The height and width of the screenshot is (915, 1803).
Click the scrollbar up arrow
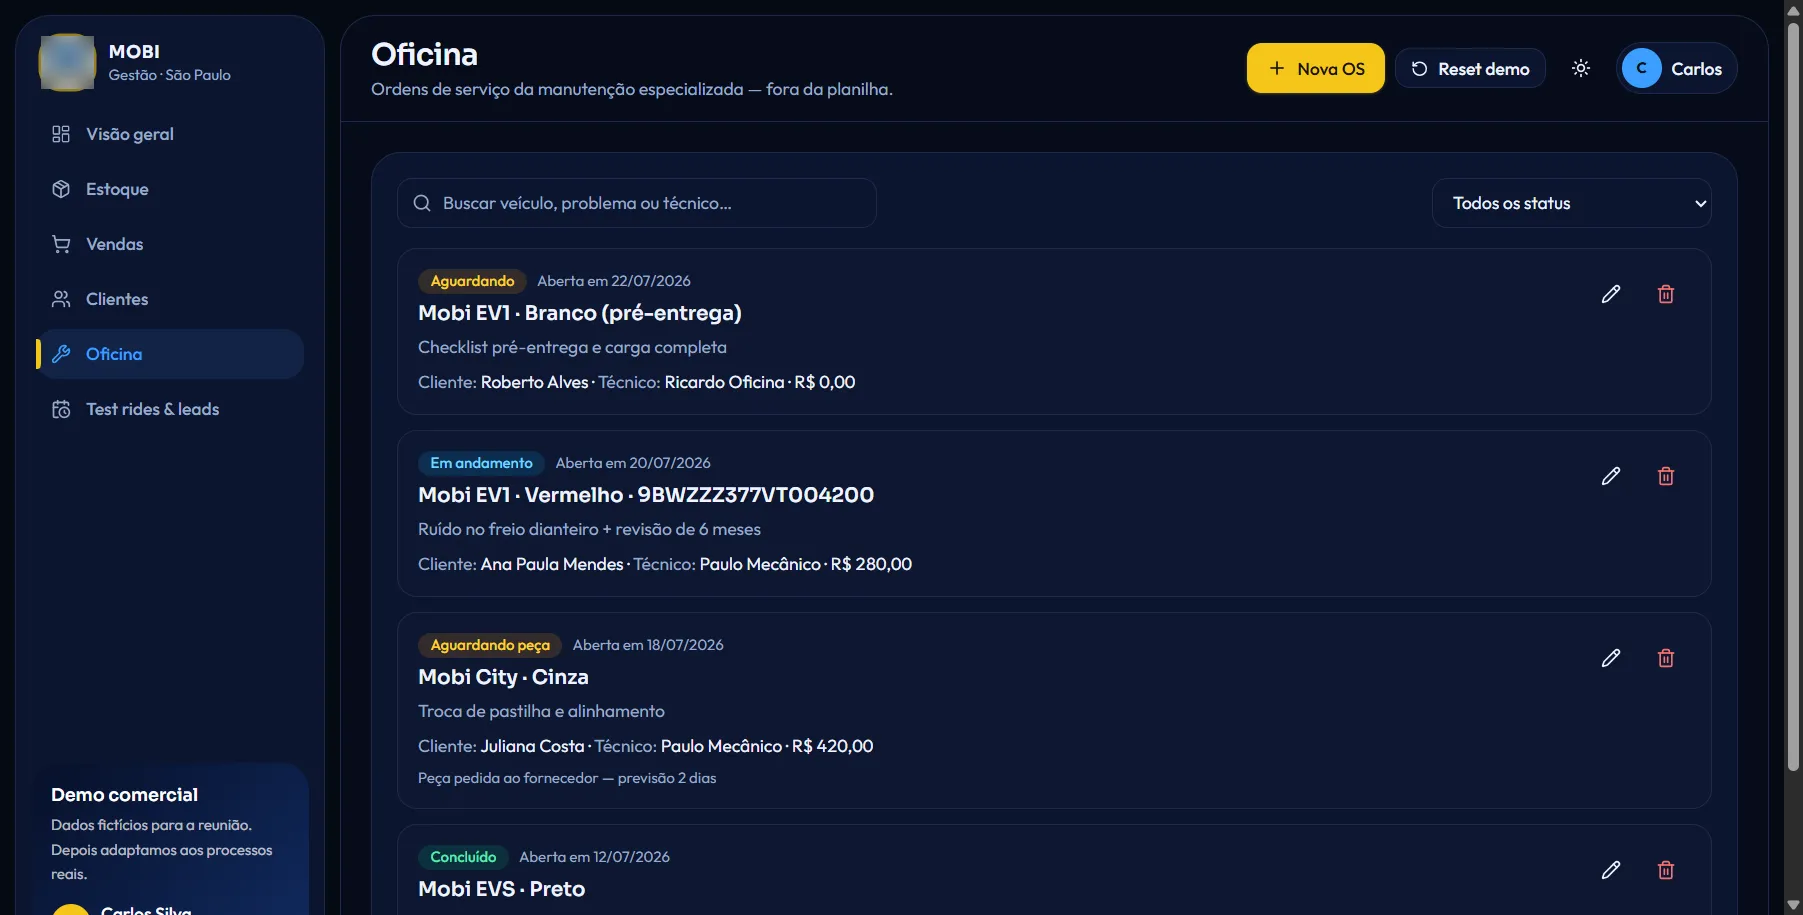point(1794,9)
